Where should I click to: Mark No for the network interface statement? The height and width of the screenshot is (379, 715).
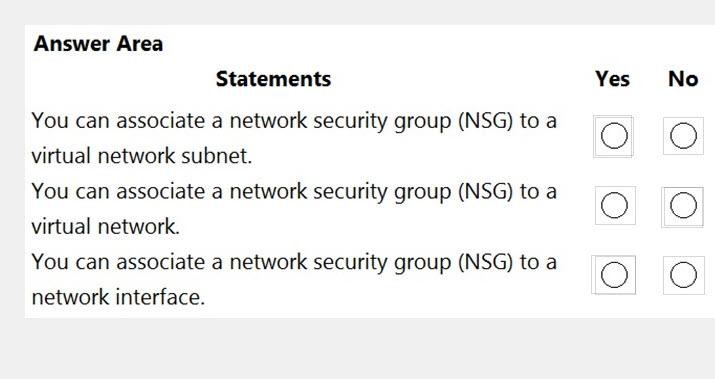[683, 275]
